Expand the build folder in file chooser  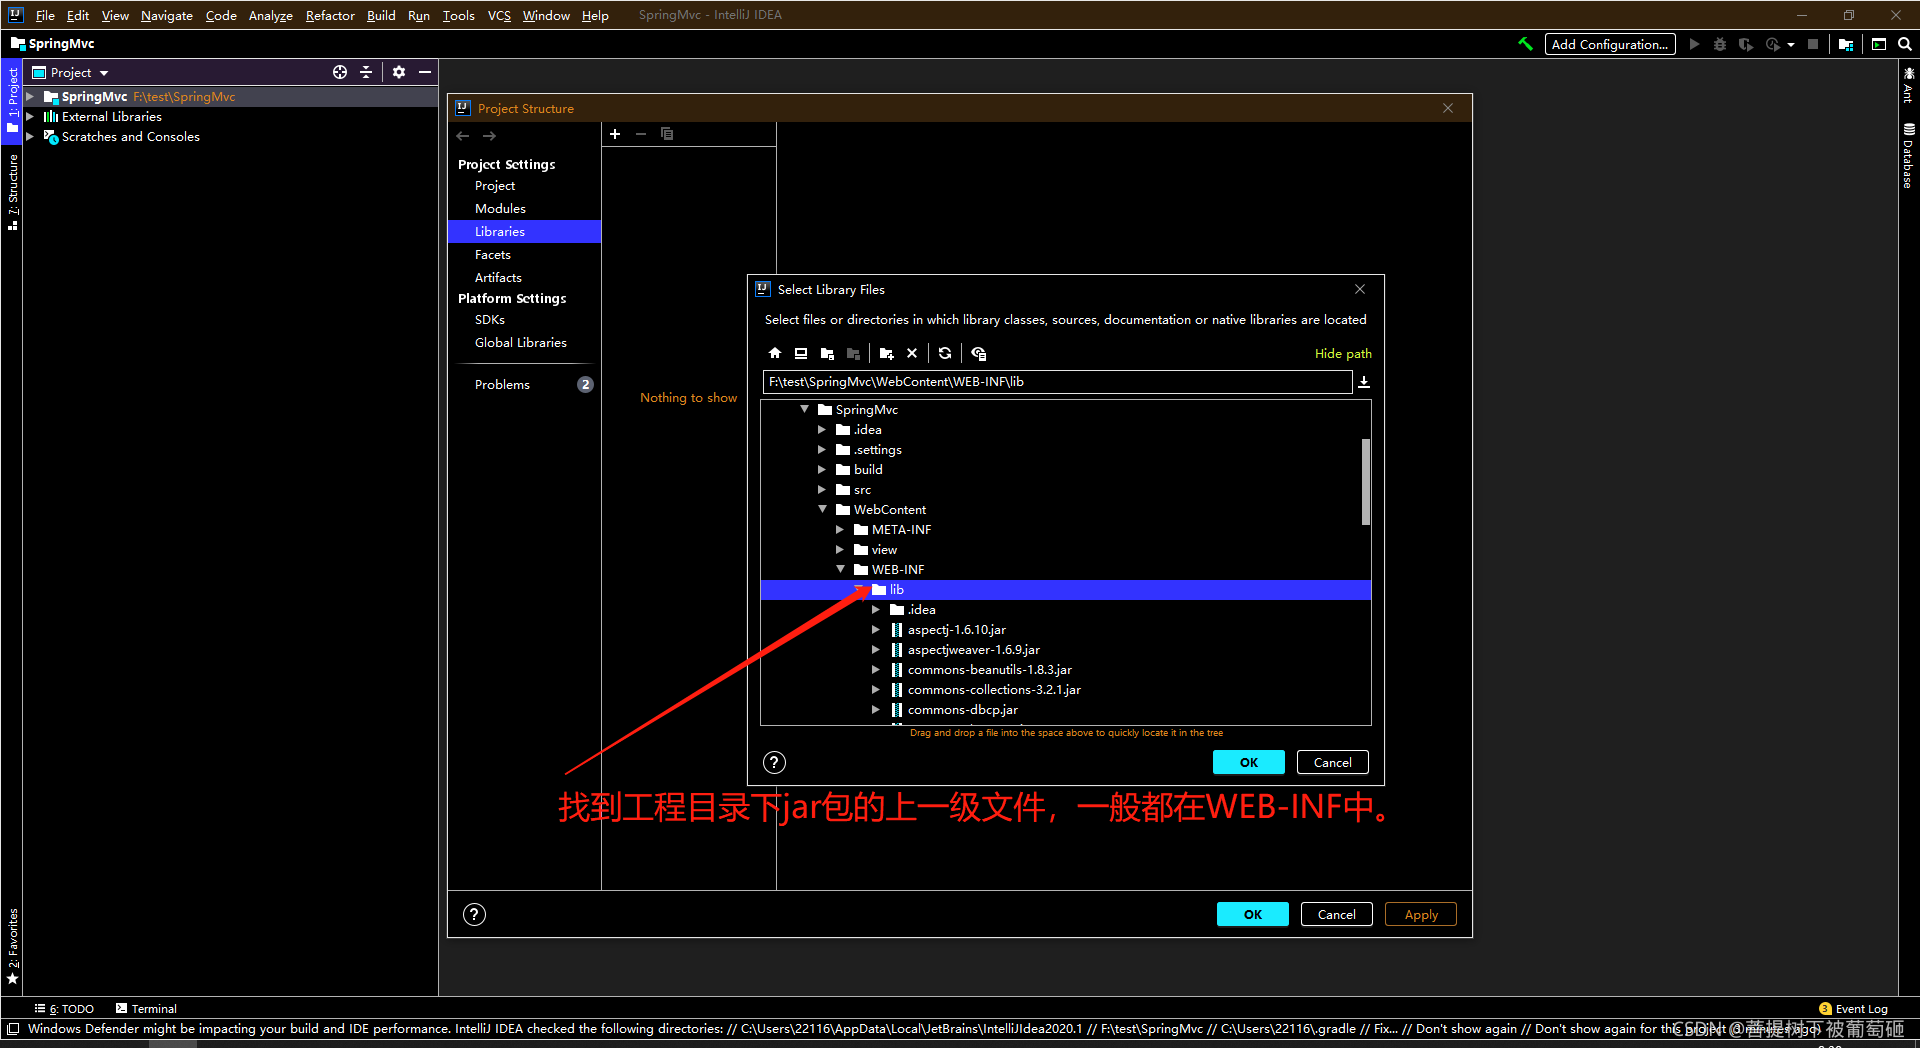tap(822, 469)
